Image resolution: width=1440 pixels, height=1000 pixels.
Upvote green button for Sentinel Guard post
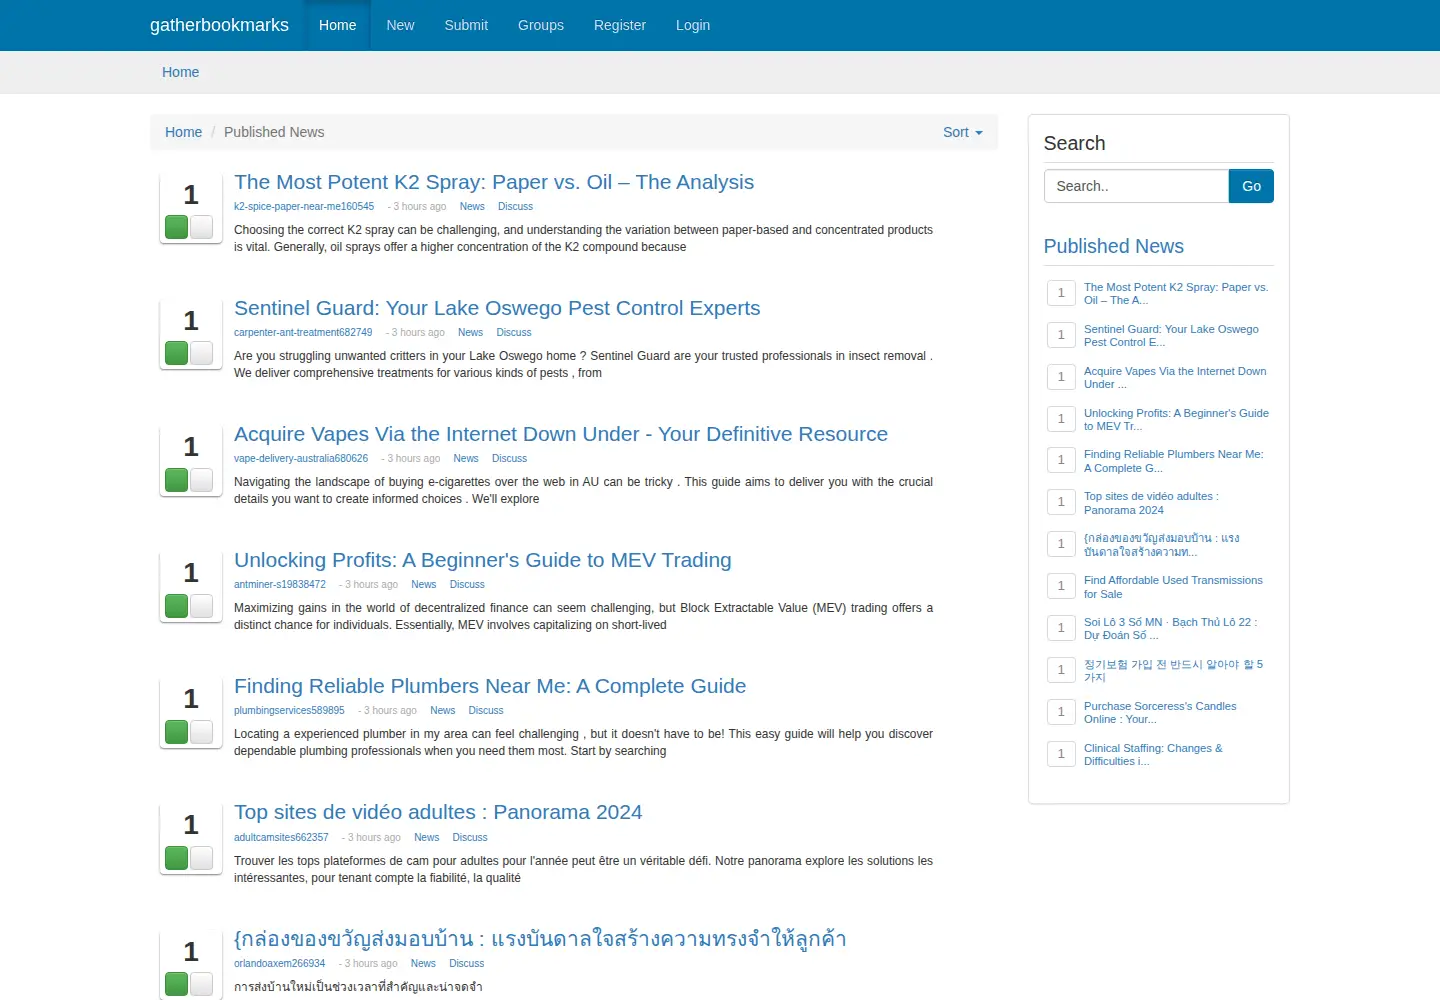(x=177, y=353)
